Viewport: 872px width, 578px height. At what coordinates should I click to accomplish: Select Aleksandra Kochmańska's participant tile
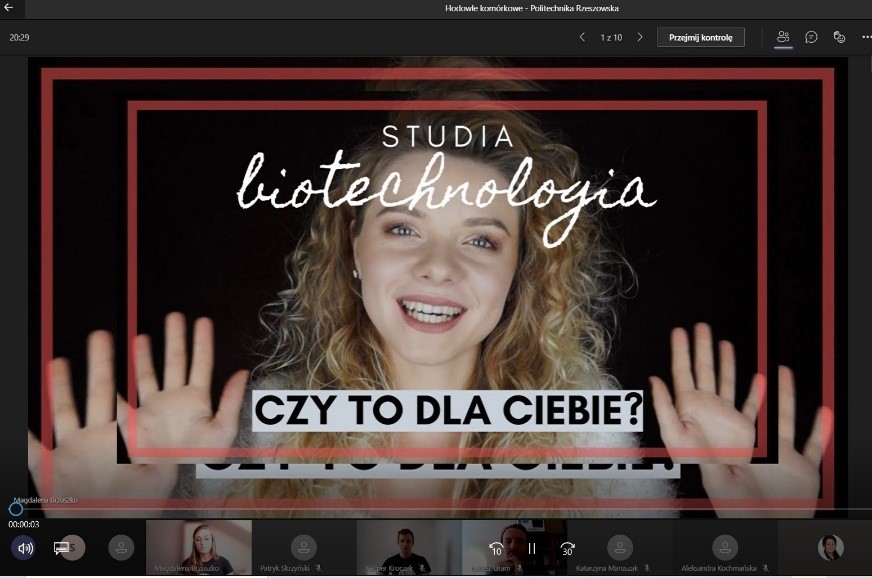(724, 547)
